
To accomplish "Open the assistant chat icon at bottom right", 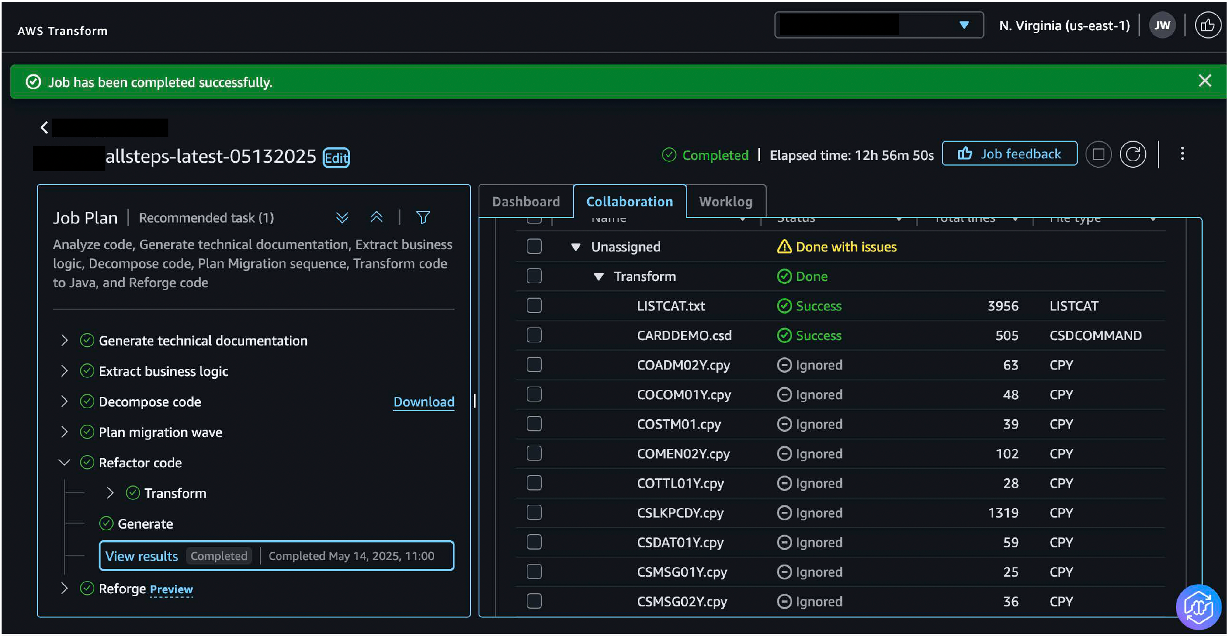I will point(1199,607).
